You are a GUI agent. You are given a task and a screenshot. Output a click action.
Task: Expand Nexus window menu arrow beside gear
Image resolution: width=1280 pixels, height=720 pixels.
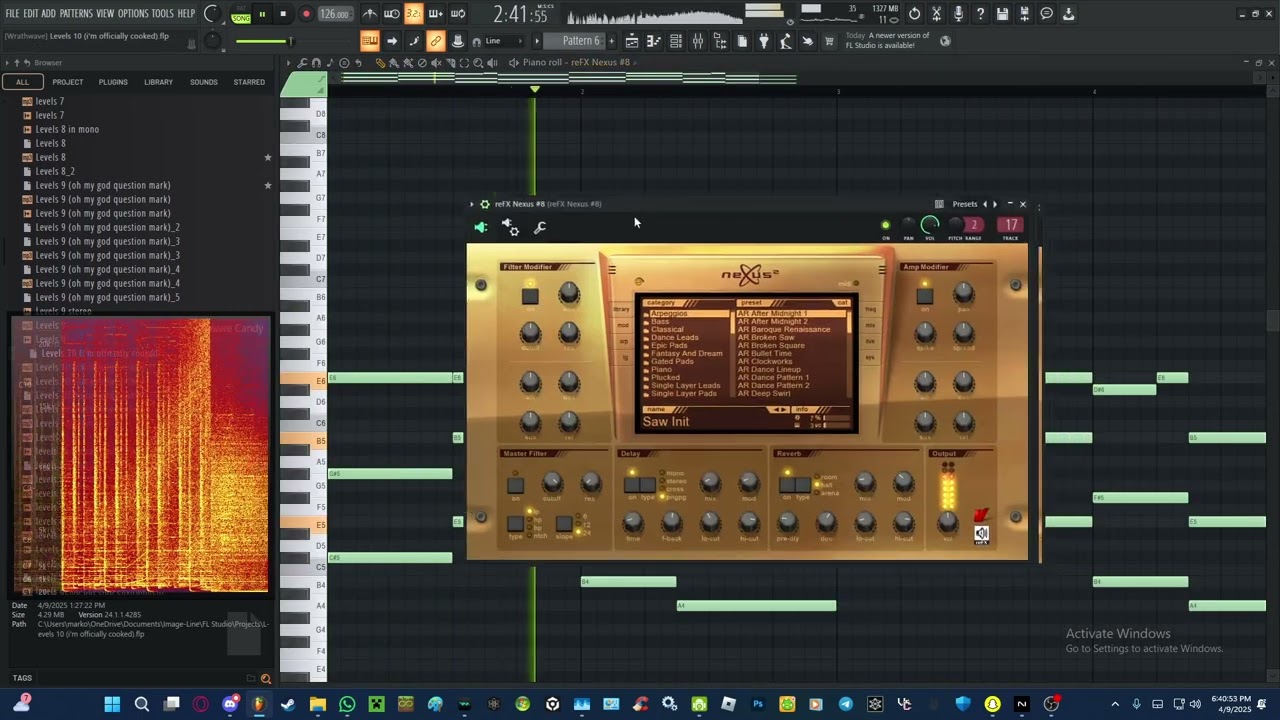click(472, 204)
